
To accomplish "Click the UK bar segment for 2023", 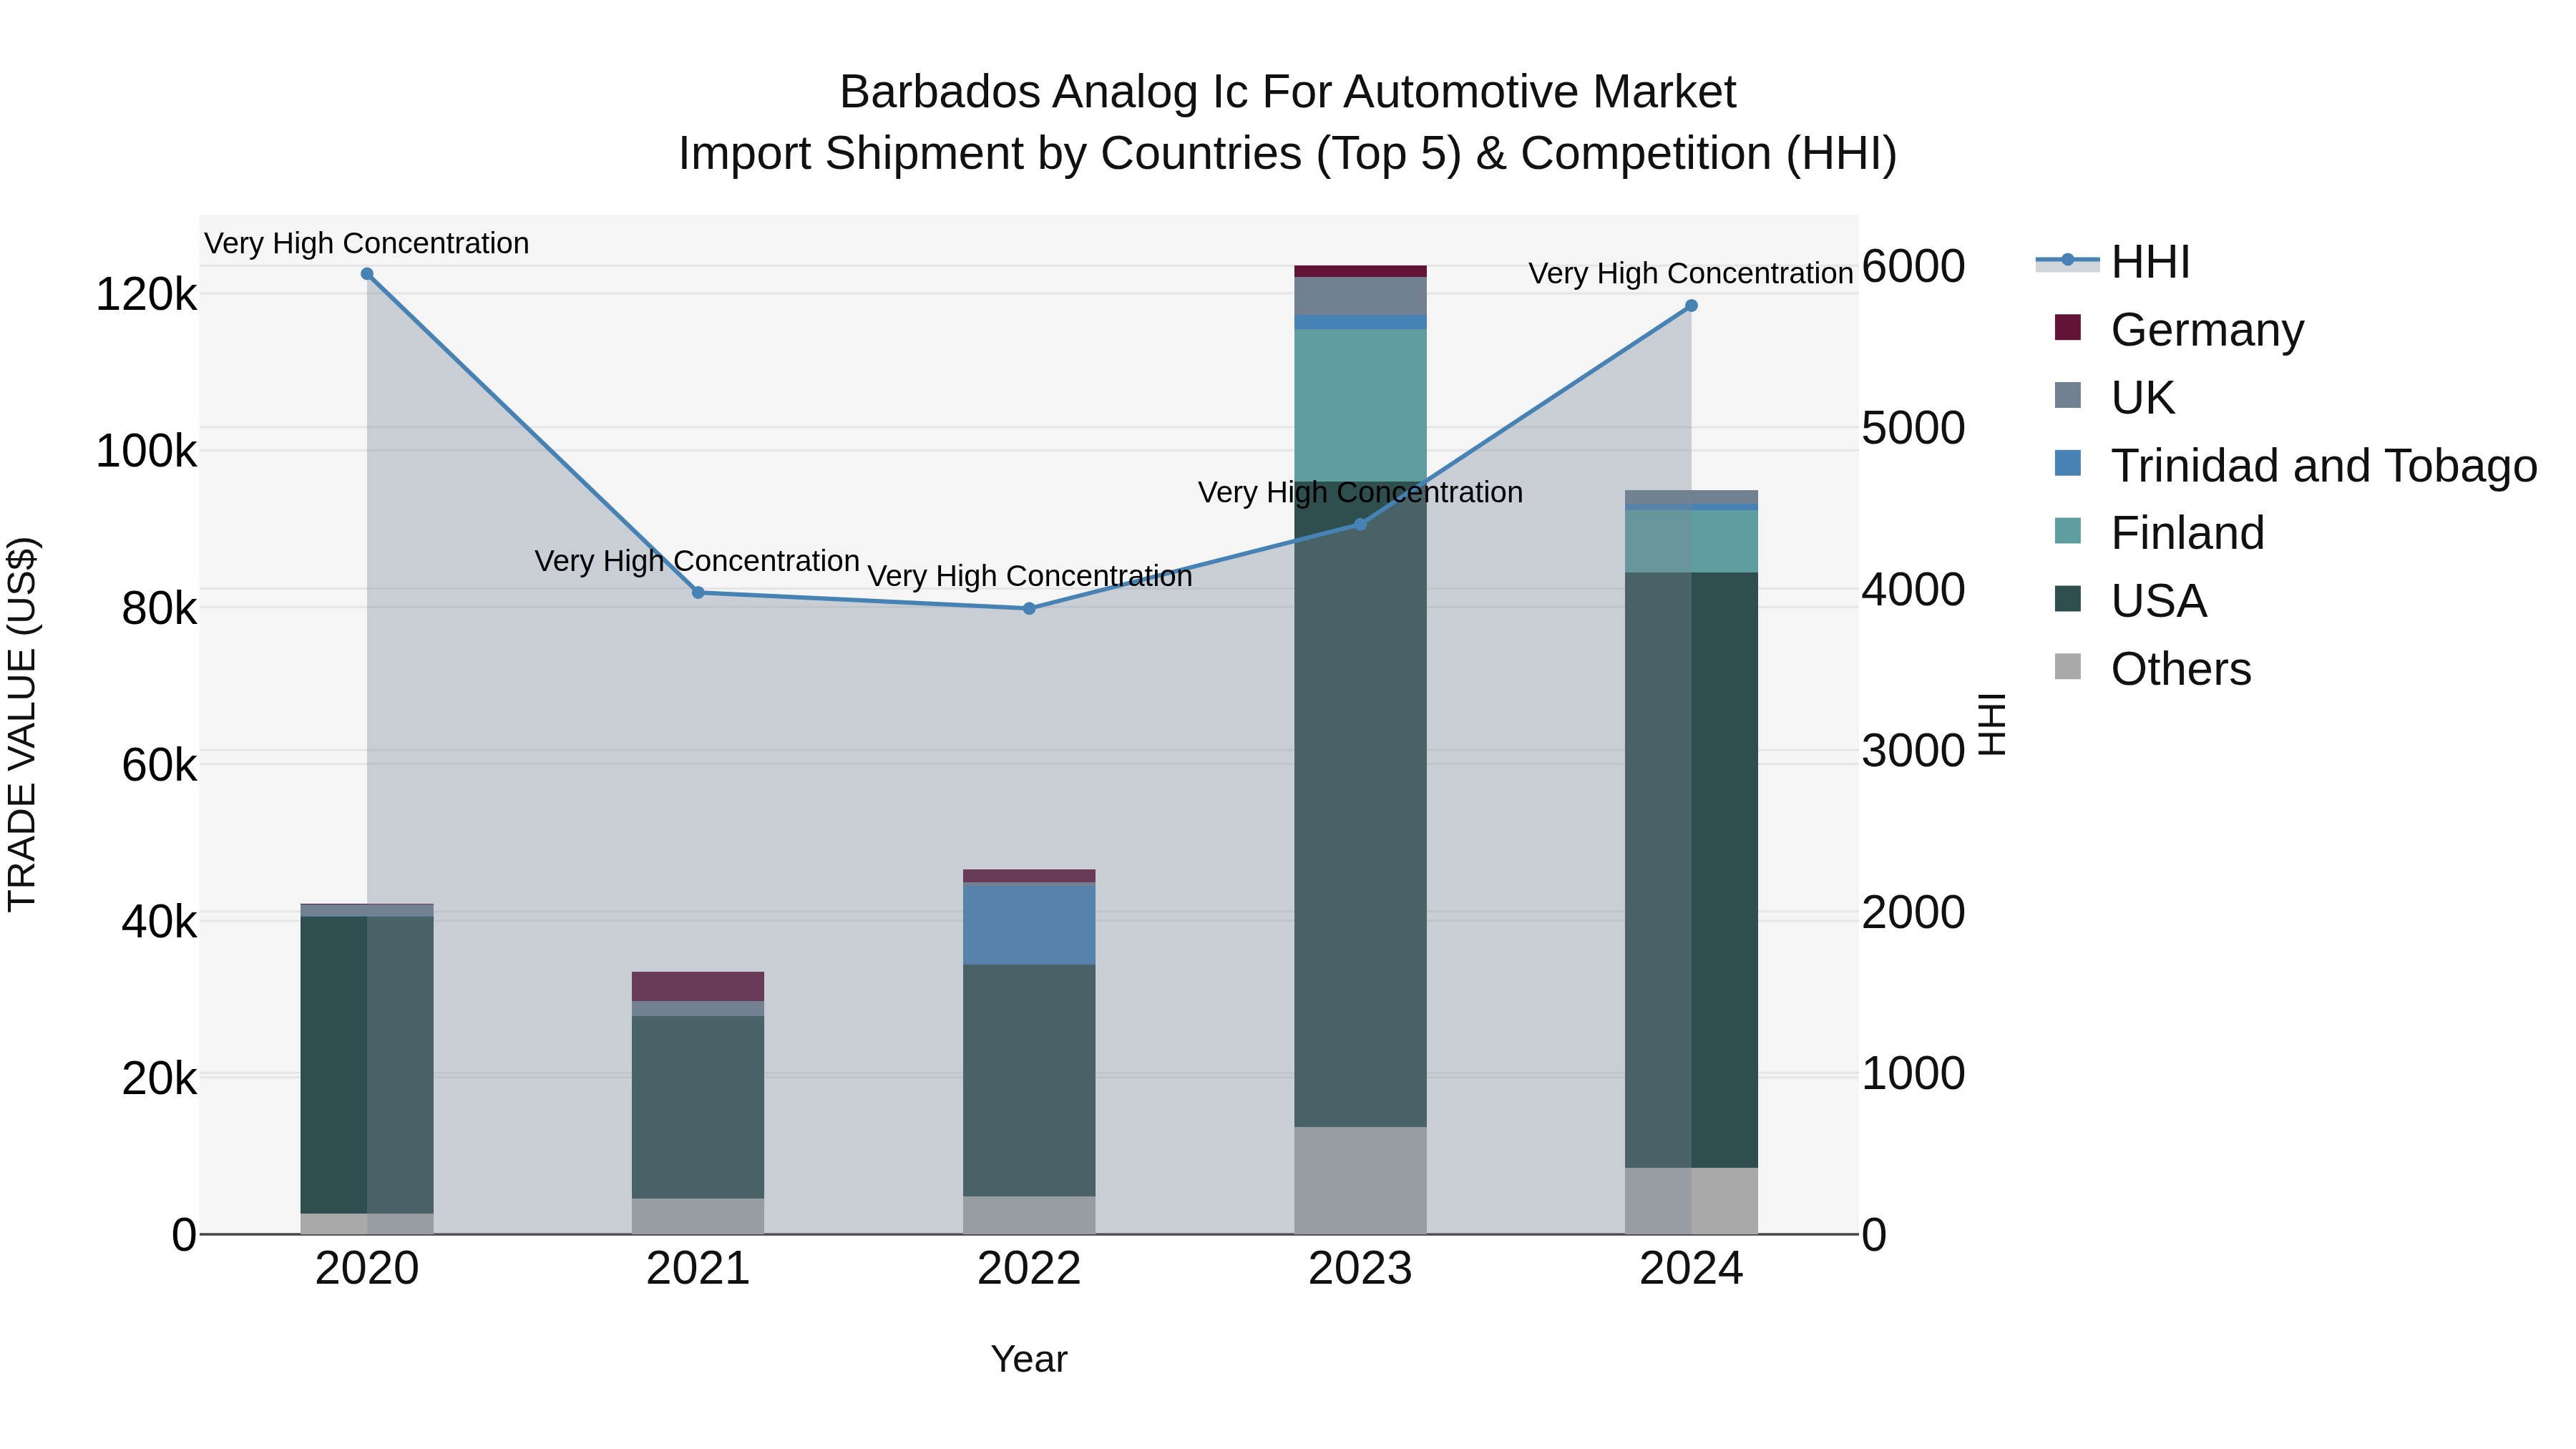I will (1360, 296).
